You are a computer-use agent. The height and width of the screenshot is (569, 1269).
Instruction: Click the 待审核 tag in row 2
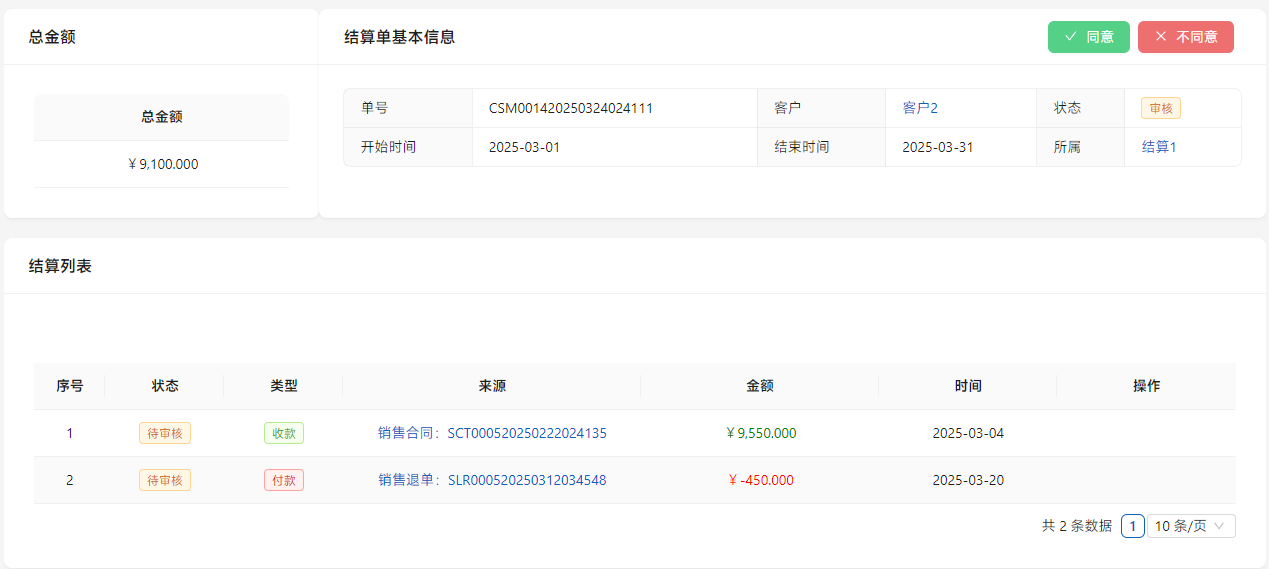click(x=165, y=480)
